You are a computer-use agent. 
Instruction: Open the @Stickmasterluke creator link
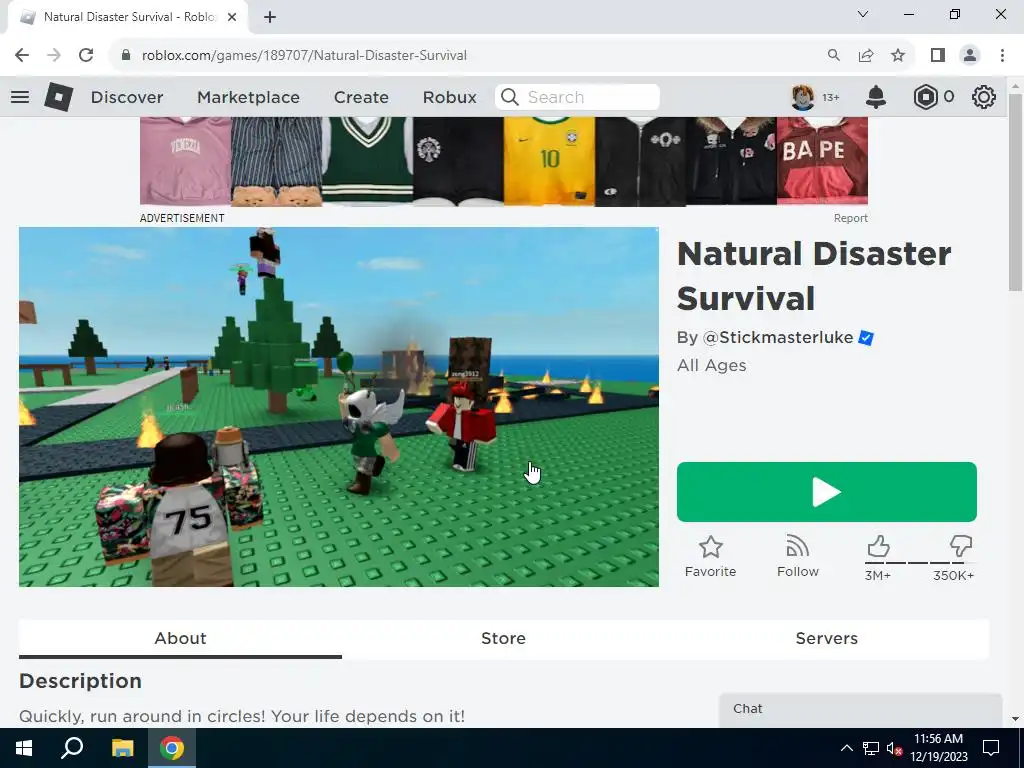click(778, 338)
